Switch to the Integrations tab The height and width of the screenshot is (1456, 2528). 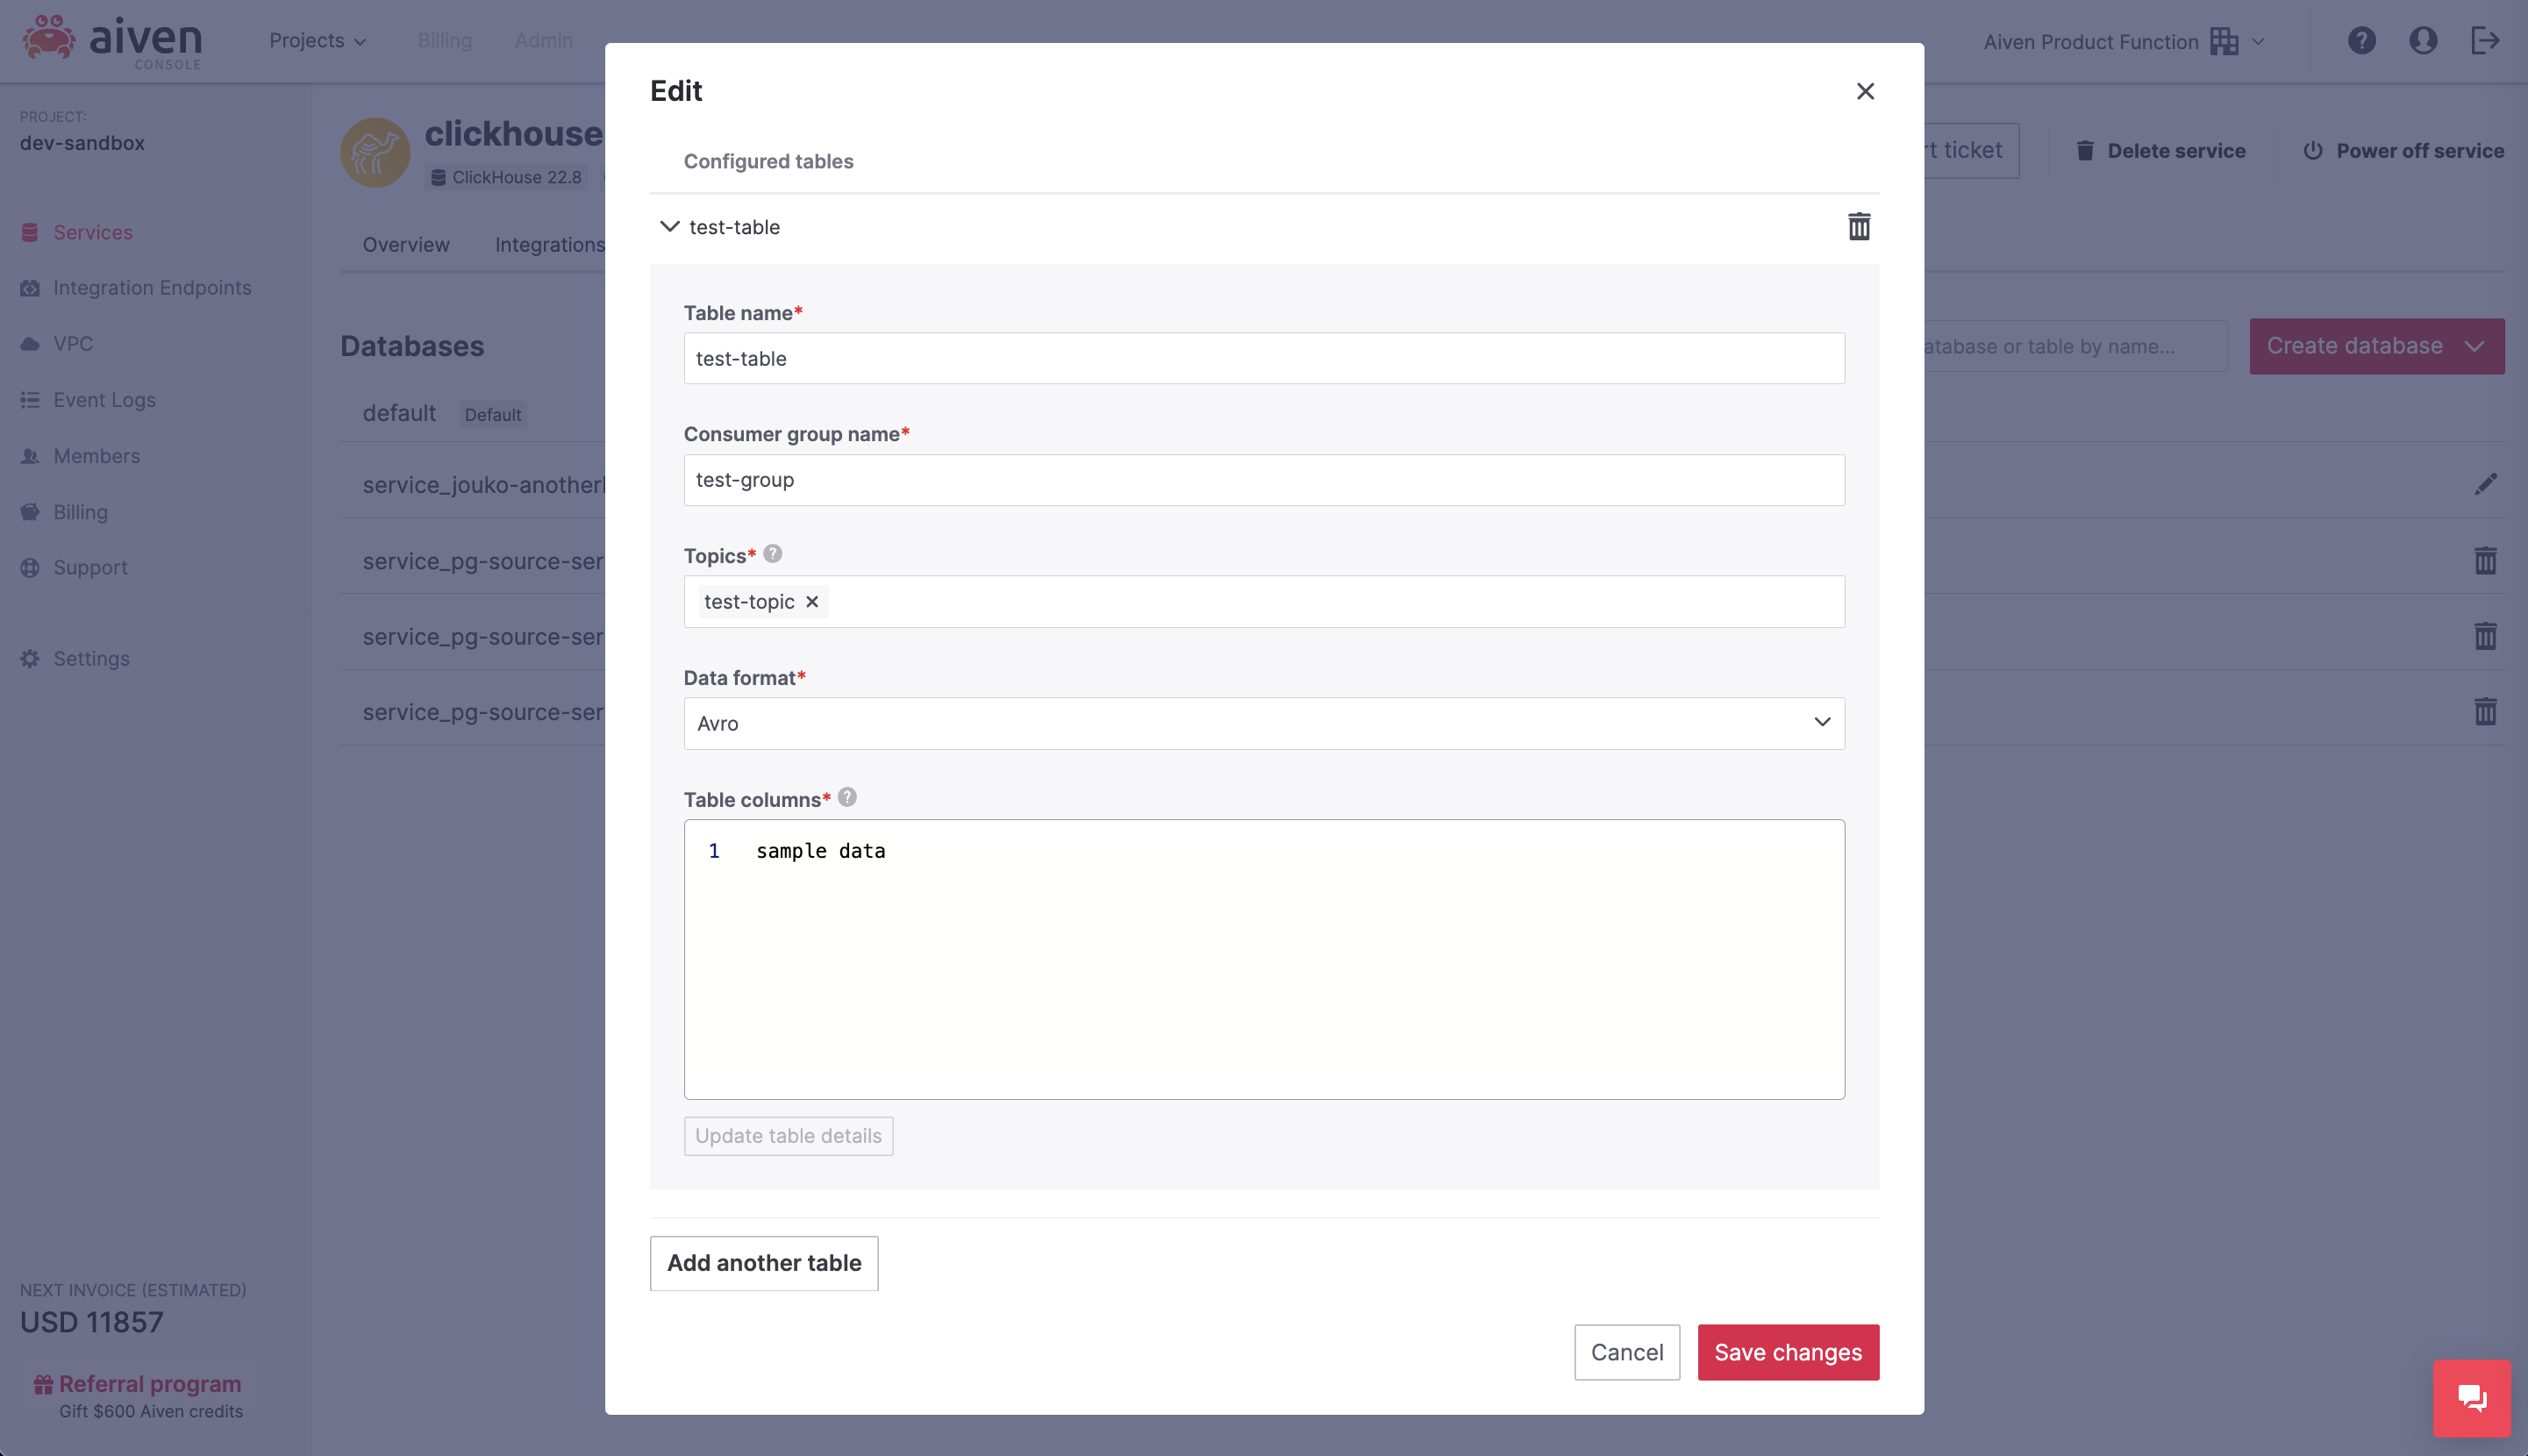(x=549, y=245)
